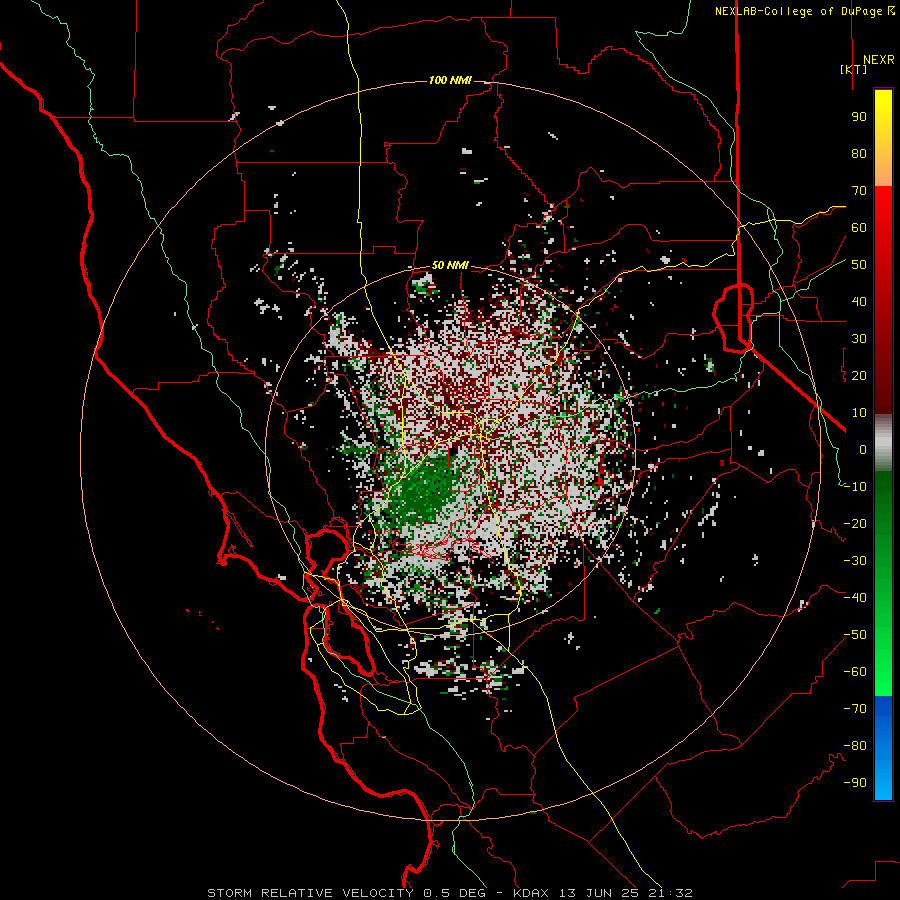The width and height of the screenshot is (900, 900).
Task: Click the 20 value on the velocity scale
Action: click(859, 376)
